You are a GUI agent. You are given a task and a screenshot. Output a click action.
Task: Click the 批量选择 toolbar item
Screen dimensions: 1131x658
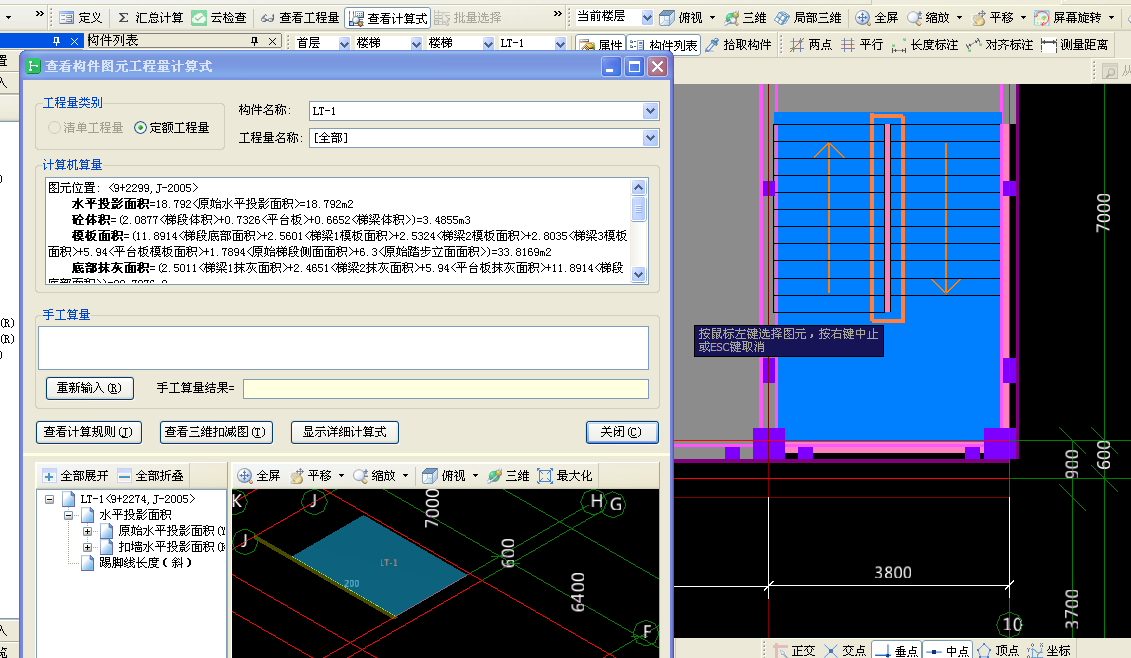[x=468, y=17]
